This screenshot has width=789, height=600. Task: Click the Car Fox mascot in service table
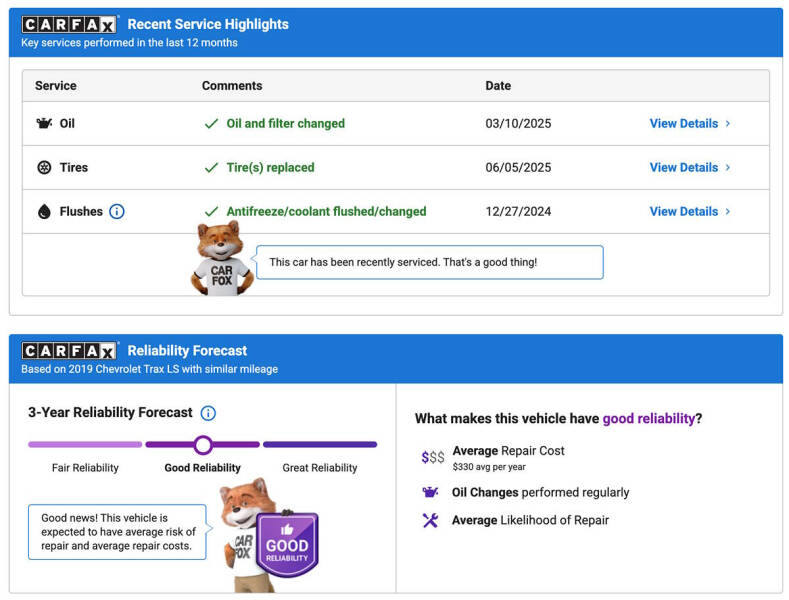(222, 259)
